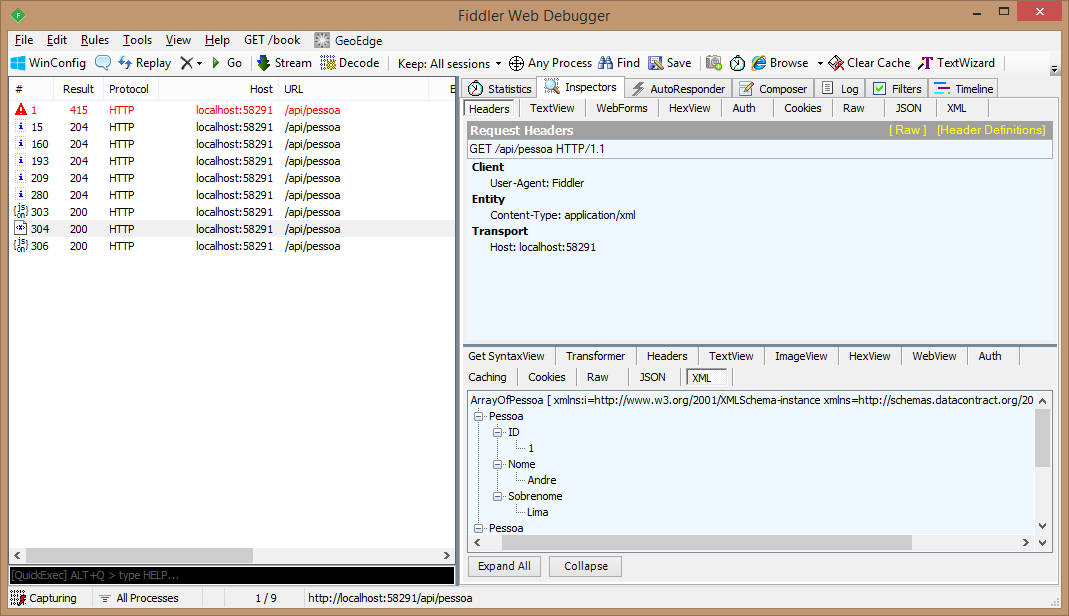Select the request WebForms tab
The height and width of the screenshot is (616, 1069).
(x=622, y=108)
